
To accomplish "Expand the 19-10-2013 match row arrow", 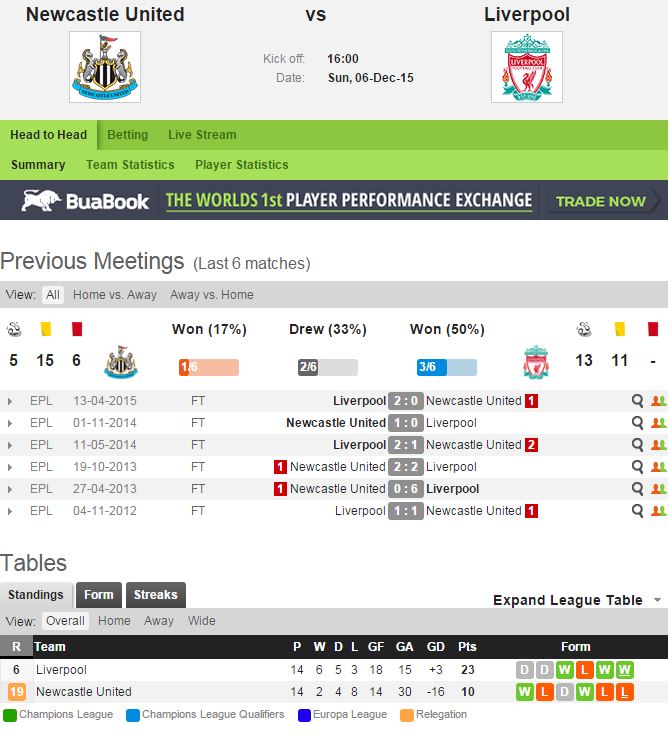I will click(x=10, y=467).
